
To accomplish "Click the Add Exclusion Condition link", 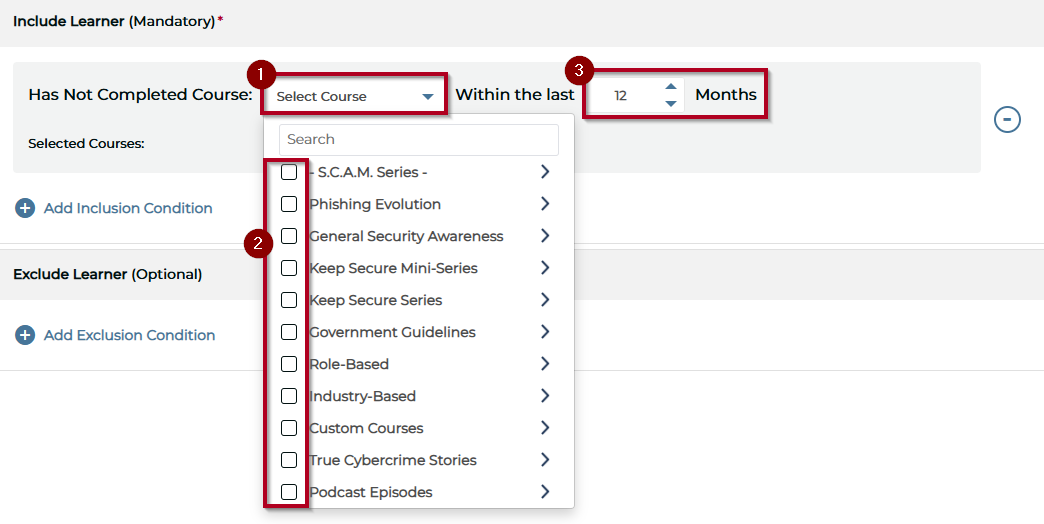I will point(129,335).
